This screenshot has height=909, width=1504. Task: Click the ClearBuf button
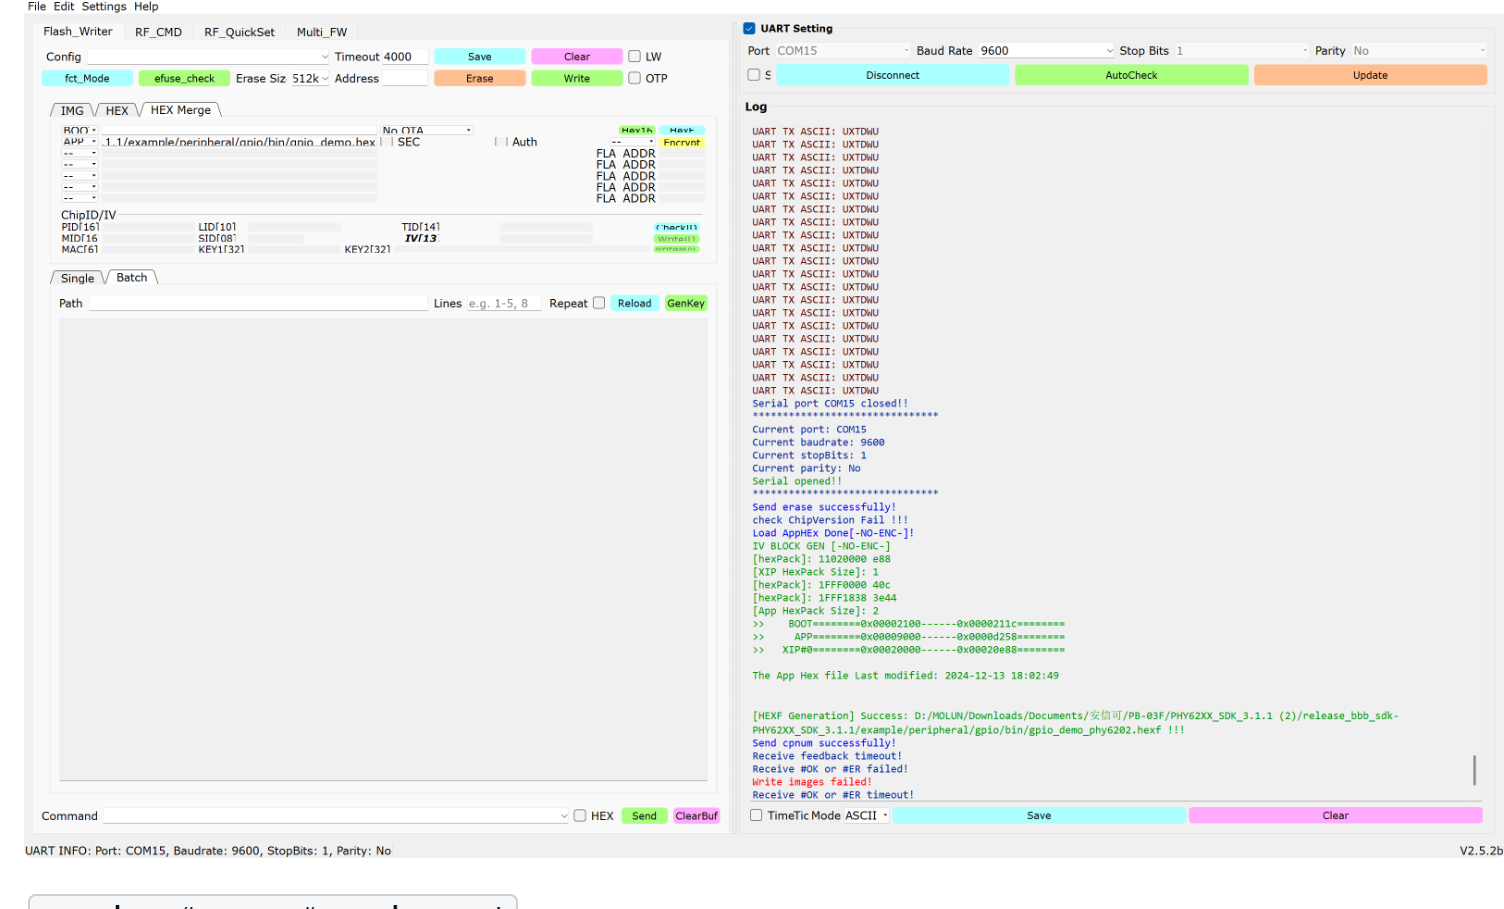coord(697,816)
